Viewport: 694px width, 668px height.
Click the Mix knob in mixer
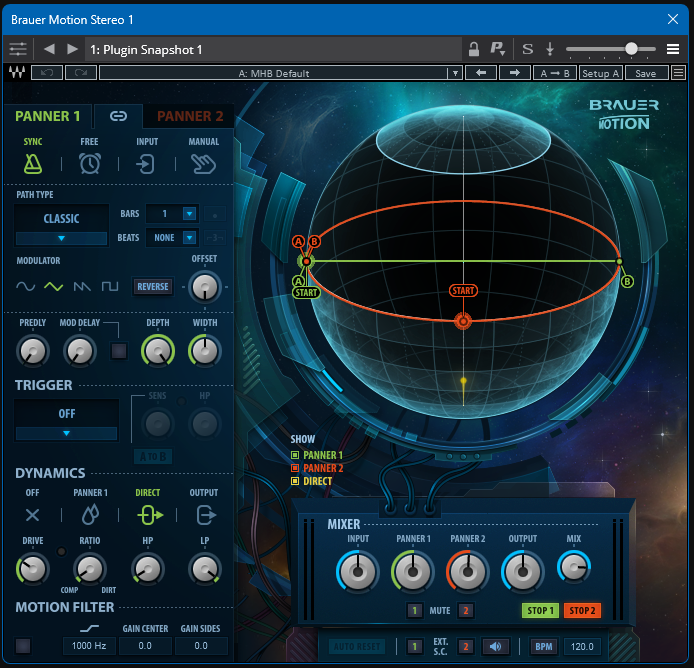(x=574, y=567)
